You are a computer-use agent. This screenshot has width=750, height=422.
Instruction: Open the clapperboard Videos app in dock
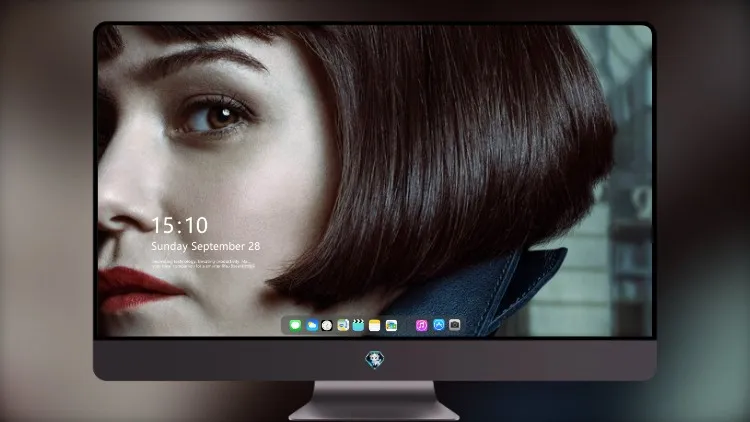pyautogui.click(x=358, y=325)
